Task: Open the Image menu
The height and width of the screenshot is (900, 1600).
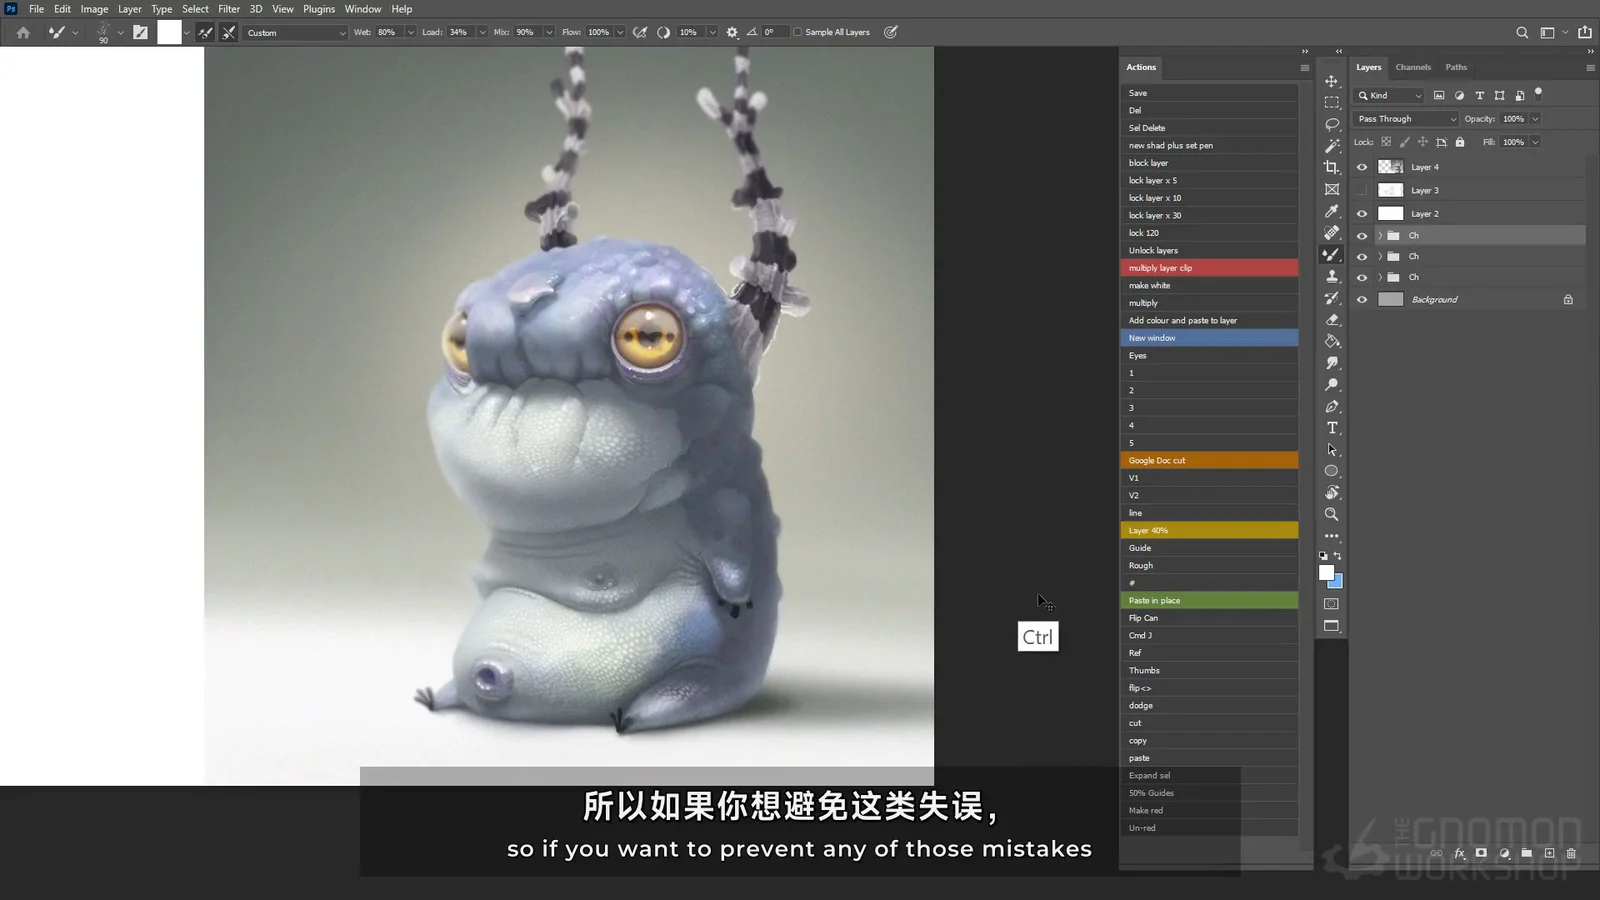Action: pos(94,9)
